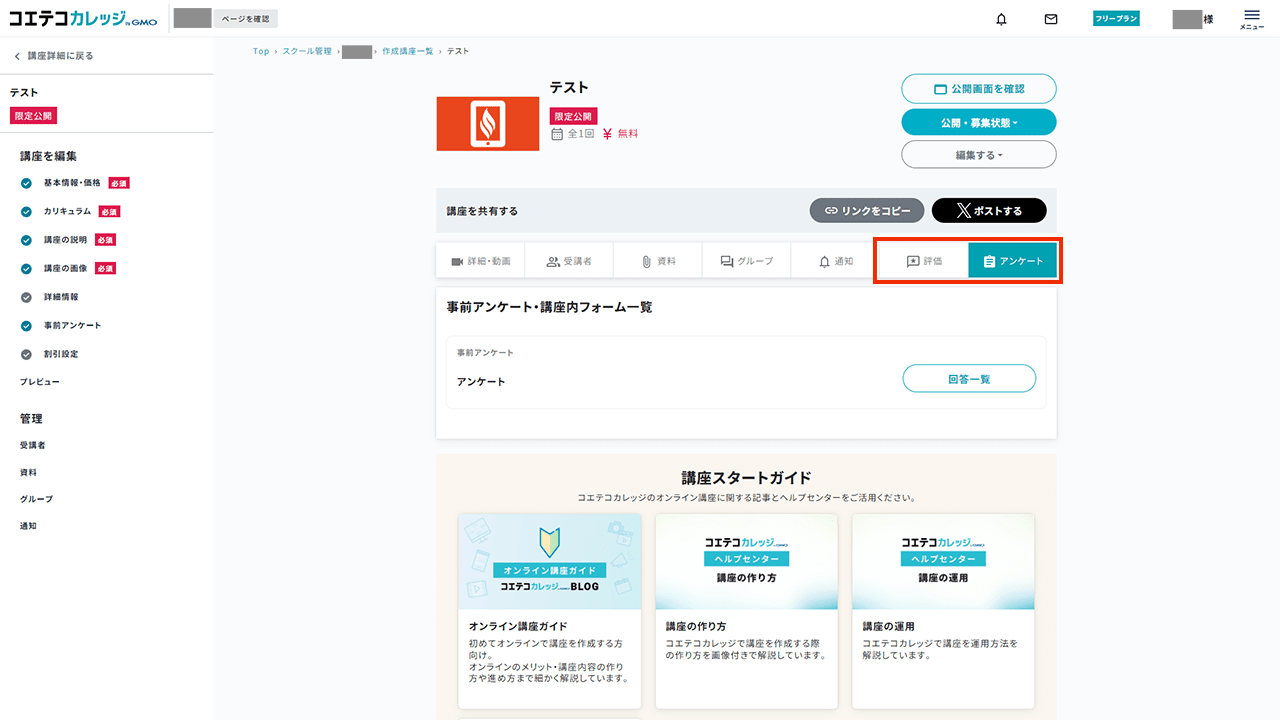Open the 公開画面を確認 preview link

pyautogui.click(x=978, y=88)
